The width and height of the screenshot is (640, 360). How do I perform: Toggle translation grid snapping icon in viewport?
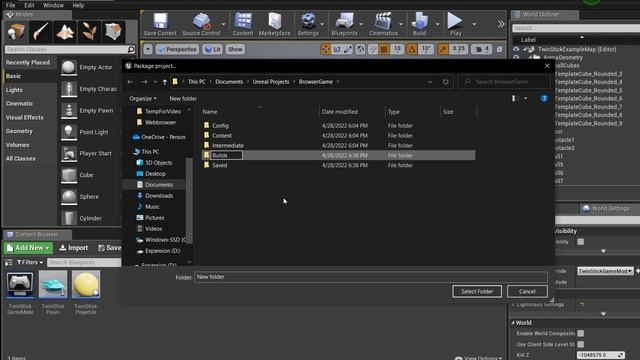pyautogui.click(x=384, y=49)
